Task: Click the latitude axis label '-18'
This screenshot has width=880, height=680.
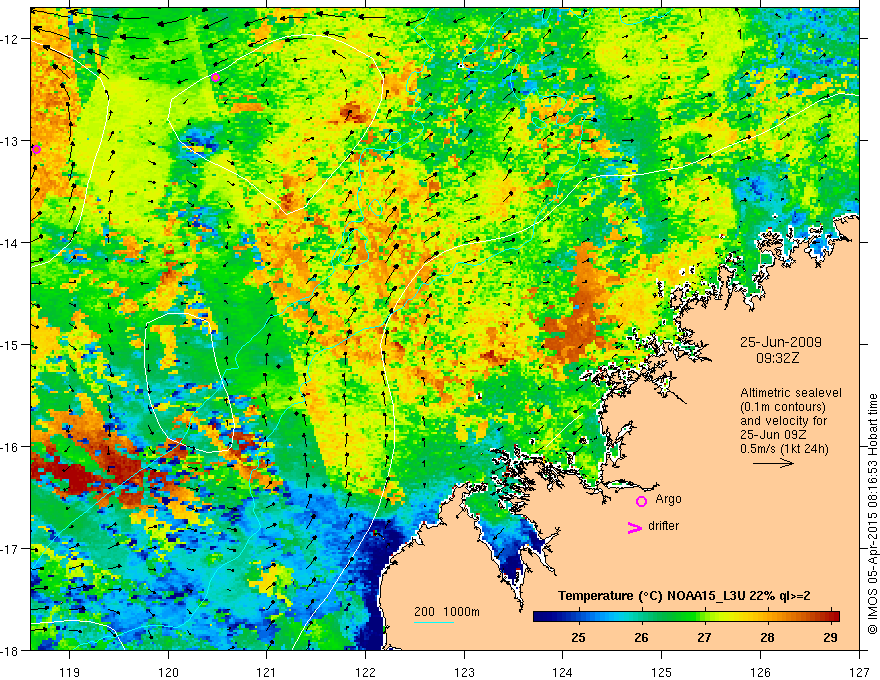Action: point(10,650)
